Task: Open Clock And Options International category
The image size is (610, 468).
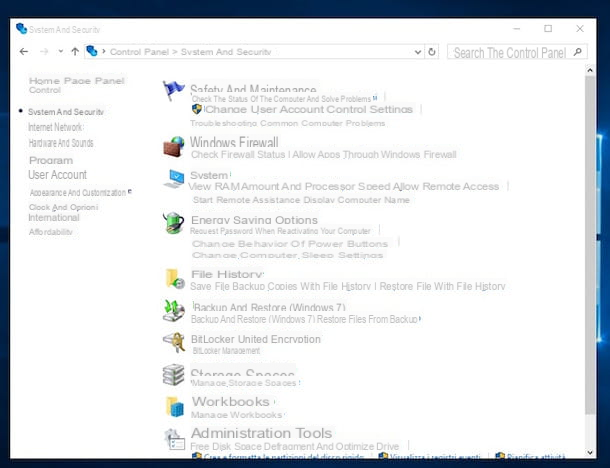Action: coord(63,212)
